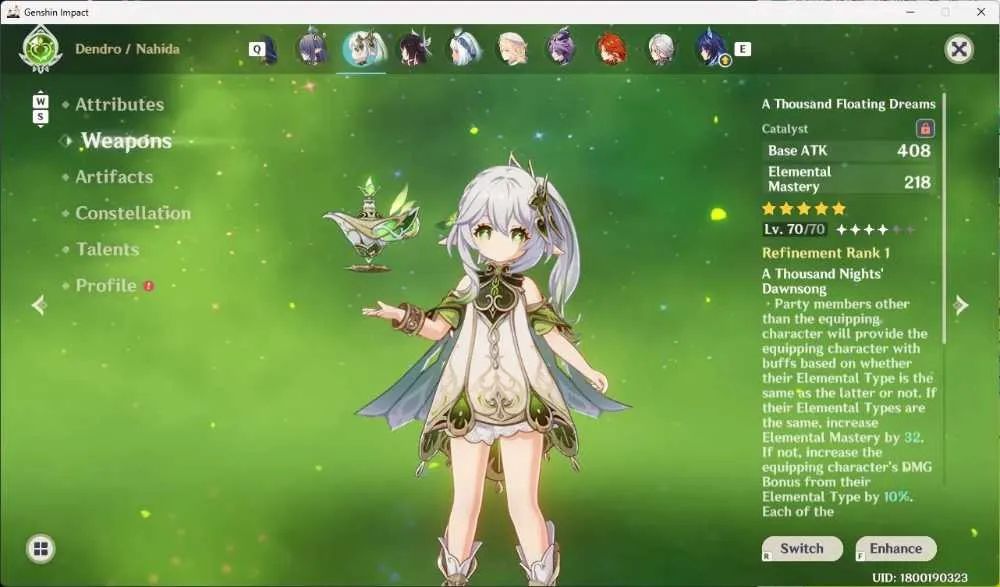Click the gold upgrade arrow badge on last portrait

point(724,61)
